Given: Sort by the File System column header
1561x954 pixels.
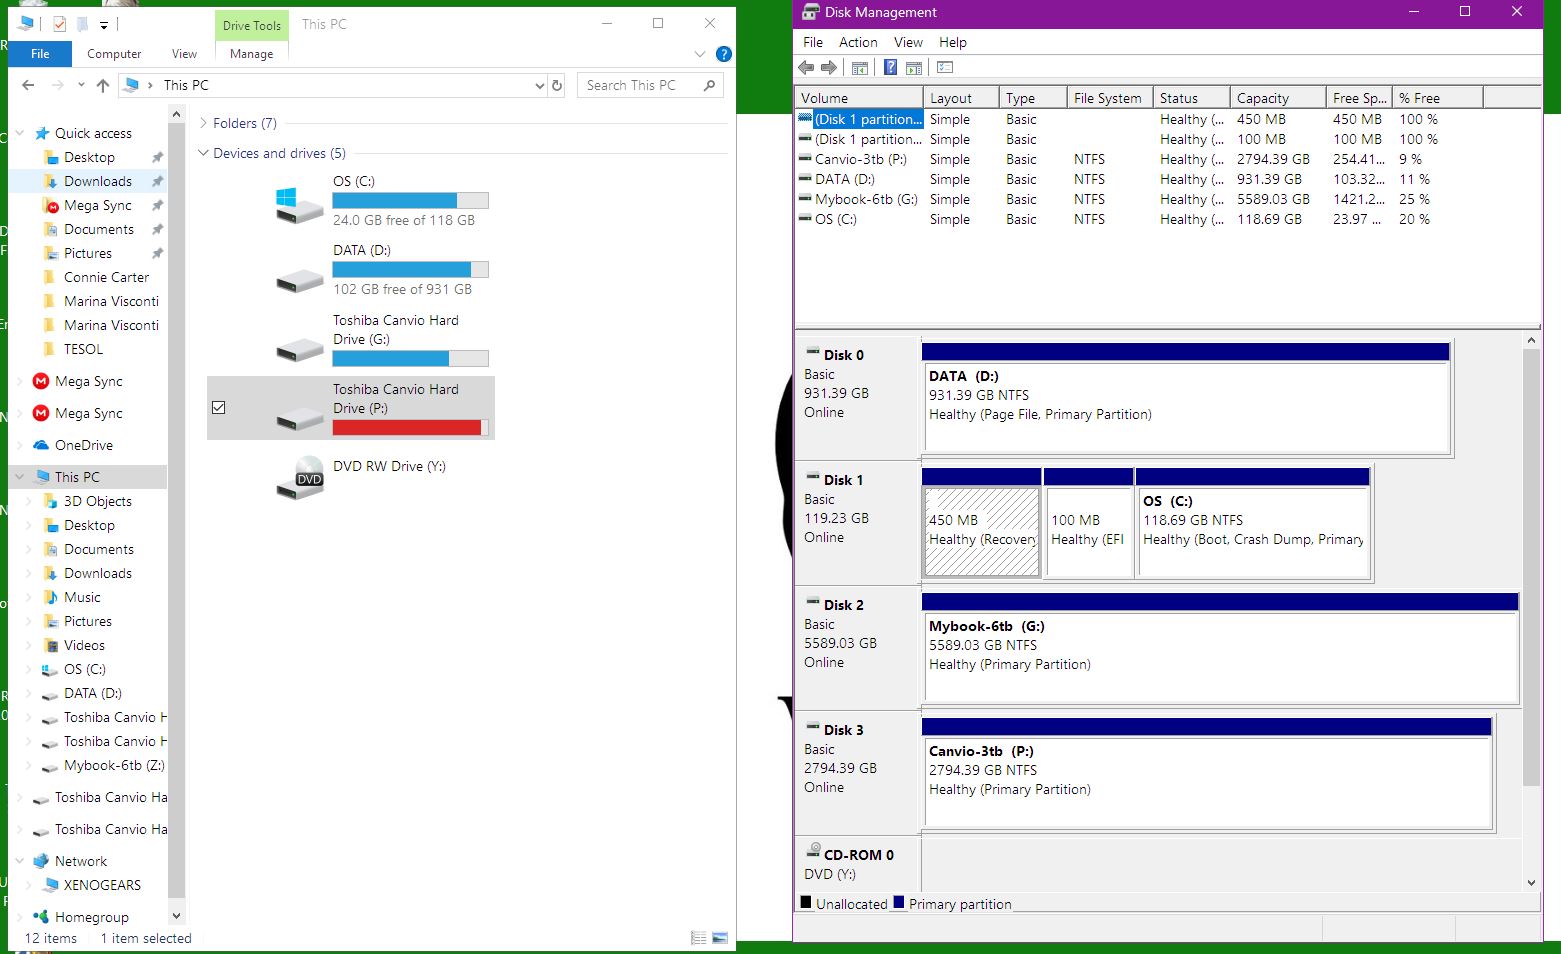Looking at the screenshot, I should [1109, 98].
